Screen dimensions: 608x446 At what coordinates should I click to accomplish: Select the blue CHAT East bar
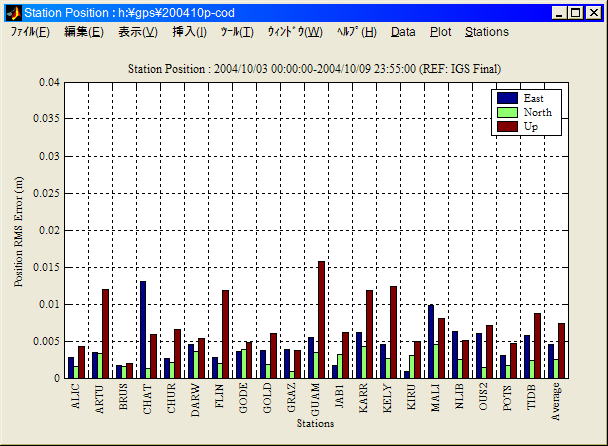(x=143, y=329)
